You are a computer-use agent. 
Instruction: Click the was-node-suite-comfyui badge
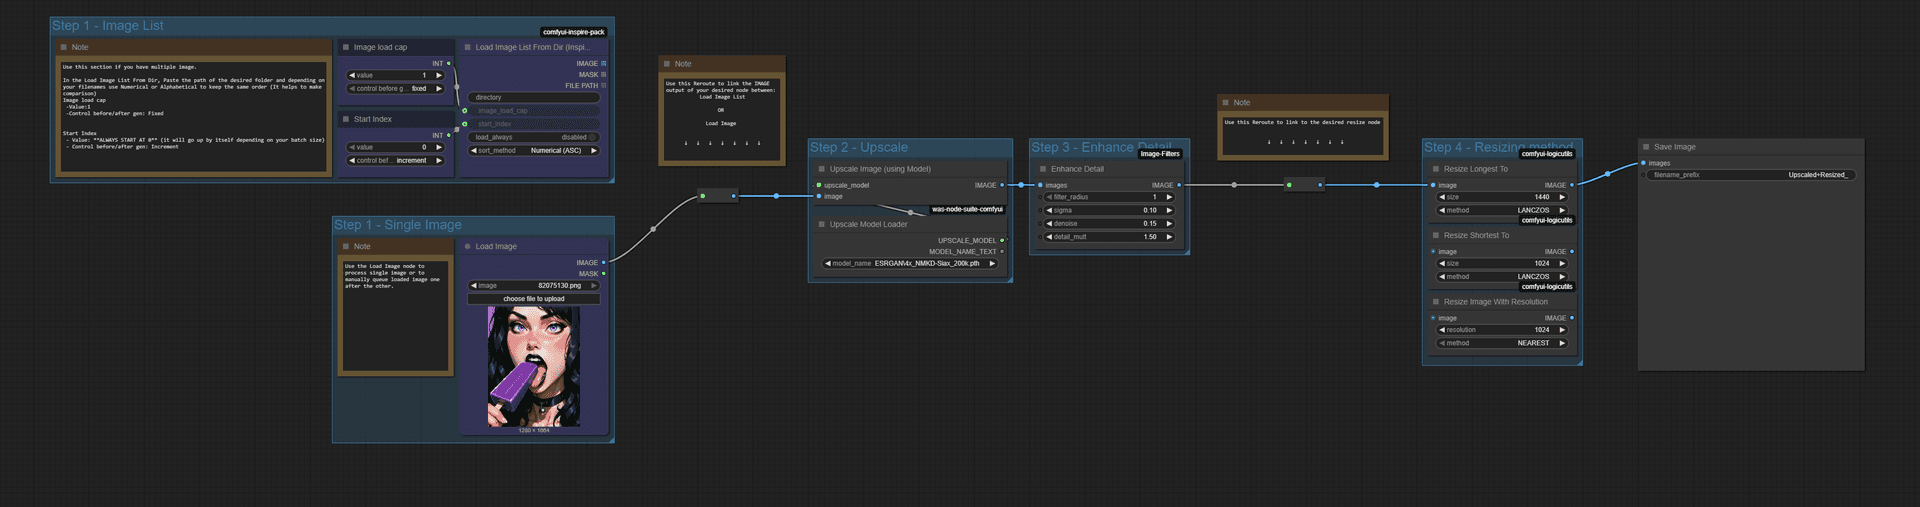967,209
